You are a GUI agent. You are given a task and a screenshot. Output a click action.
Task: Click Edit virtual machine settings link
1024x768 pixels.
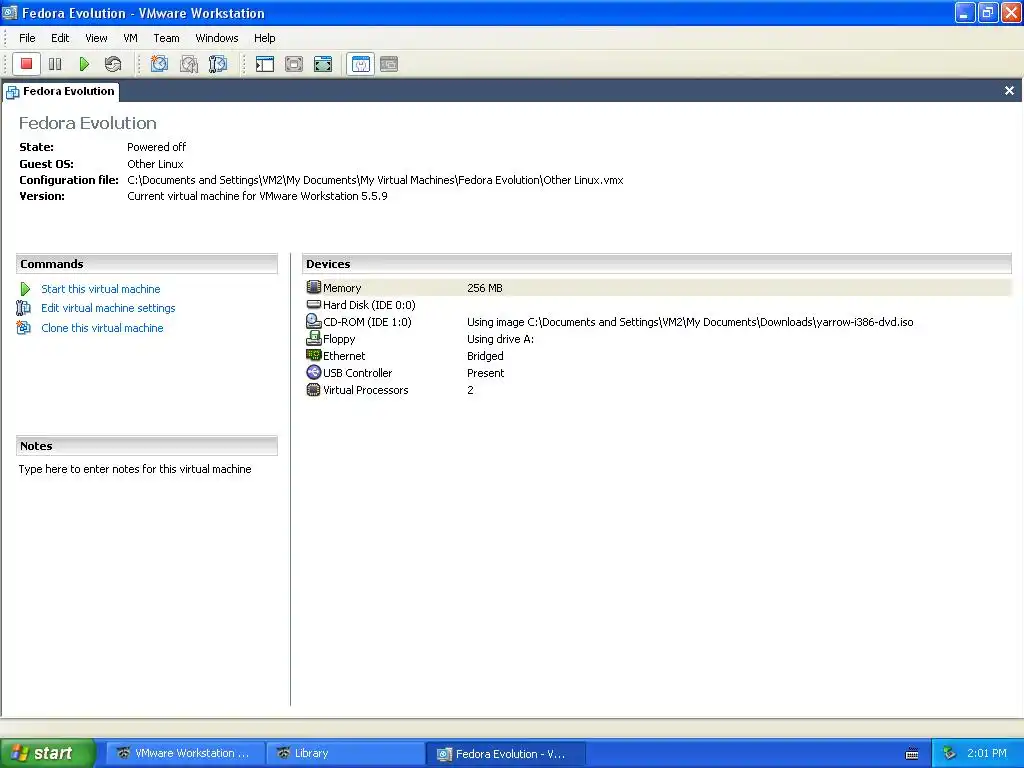pyautogui.click(x=108, y=308)
